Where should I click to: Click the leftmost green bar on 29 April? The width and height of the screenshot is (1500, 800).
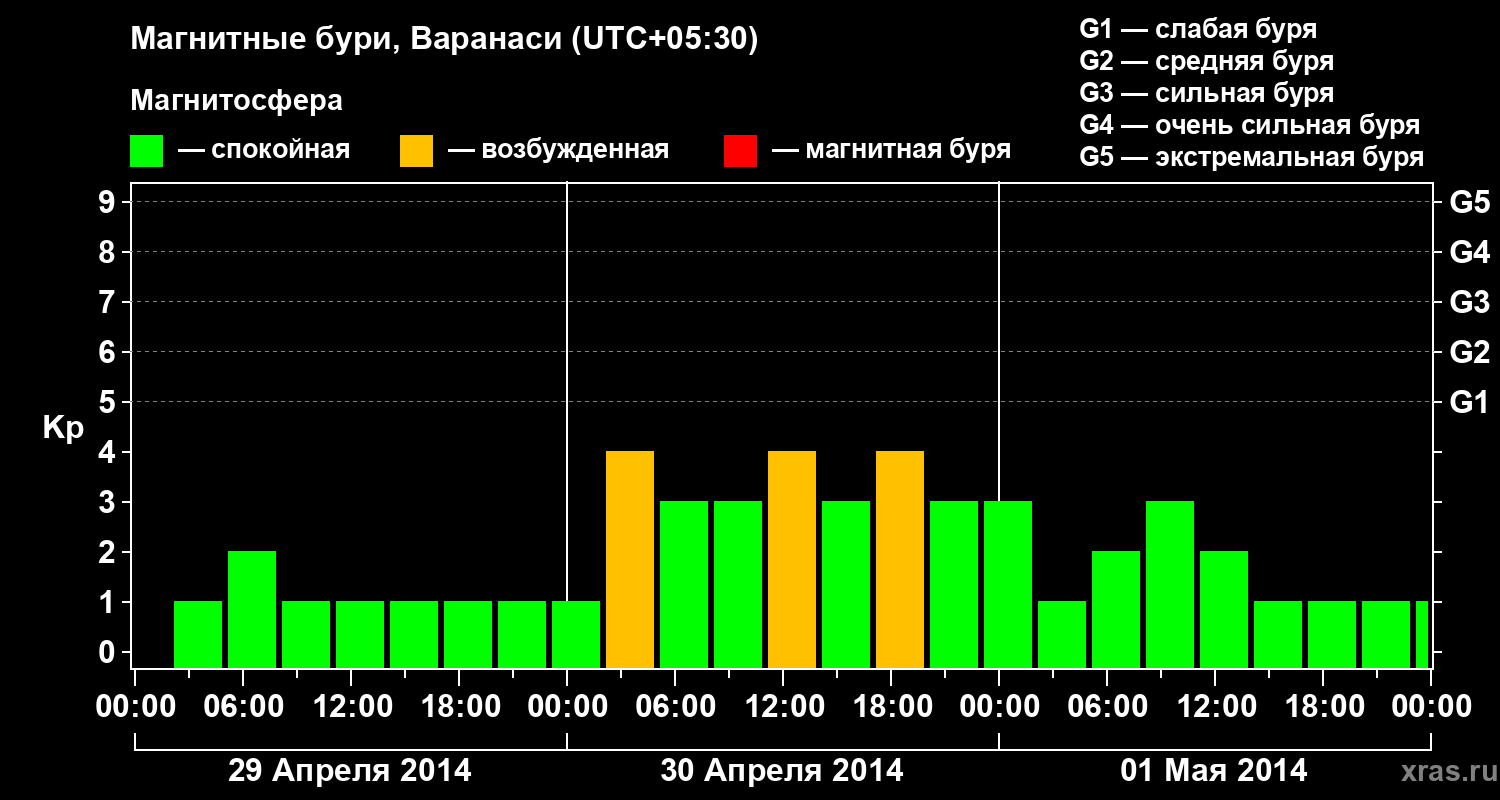198,635
